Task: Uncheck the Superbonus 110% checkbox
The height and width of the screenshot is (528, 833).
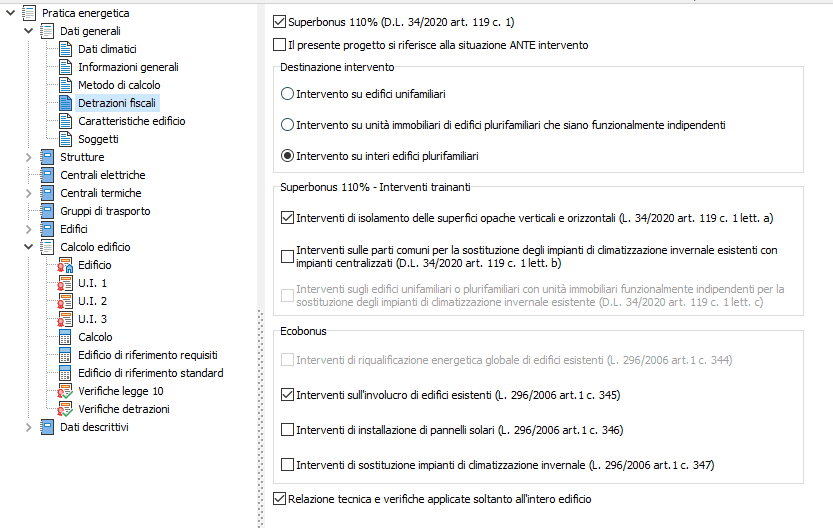Action: pyautogui.click(x=279, y=22)
